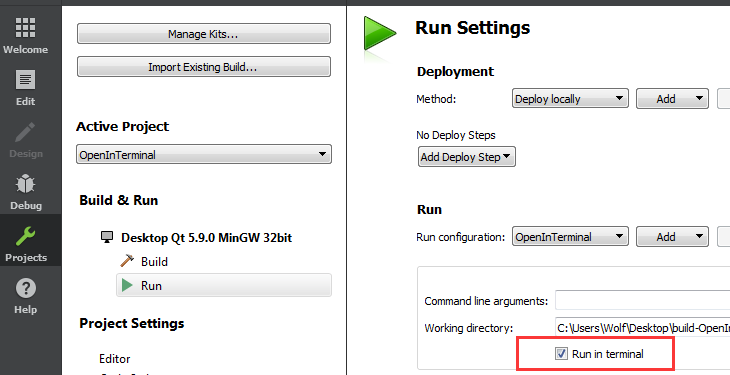Expand the Add Deploy Step menu

[x=466, y=157]
